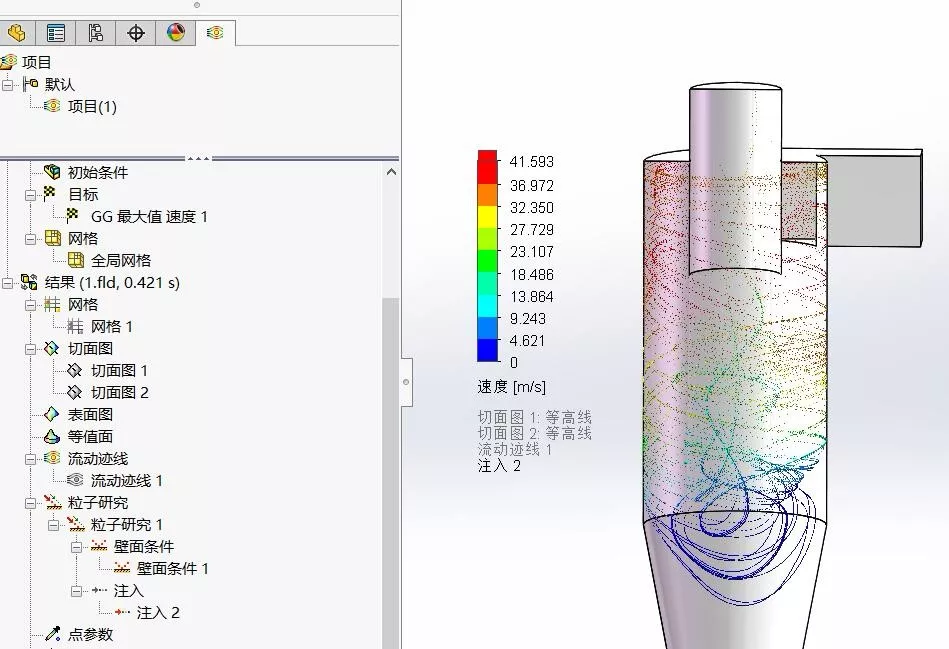Screen dimensions: 949x649
Task: Click the panel splitter collapse handle
Action: pos(406,381)
